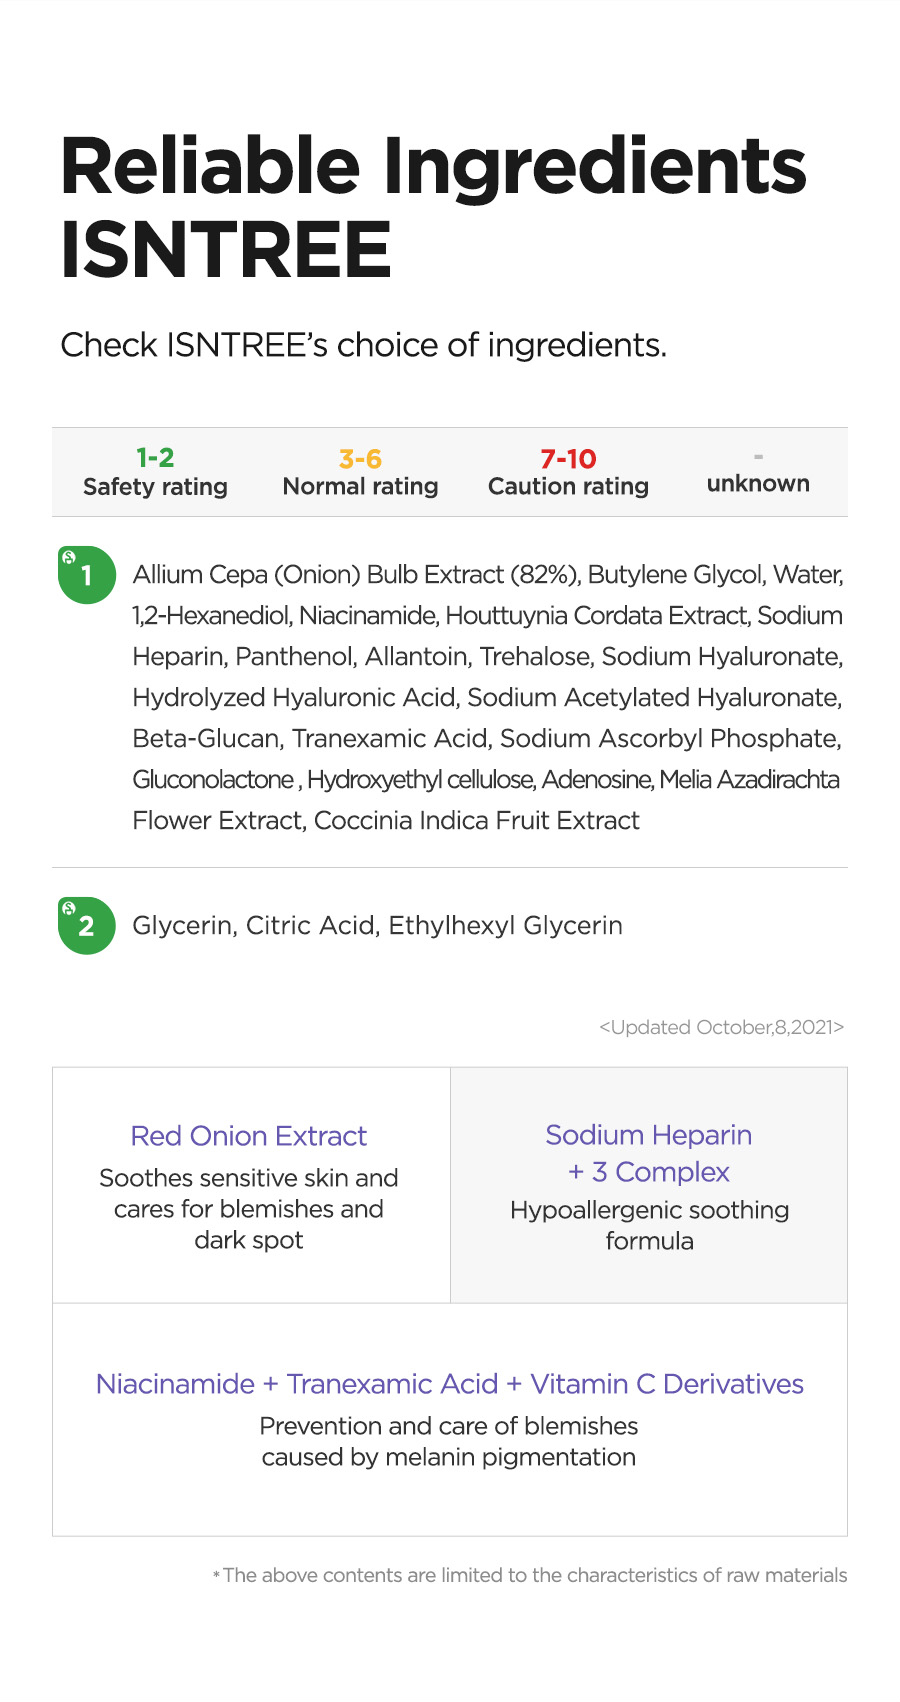Click Glycerin, Citric Acid ingredient line
This screenshot has width=900, height=1702.
pyautogui.click(x=378, y=926)
